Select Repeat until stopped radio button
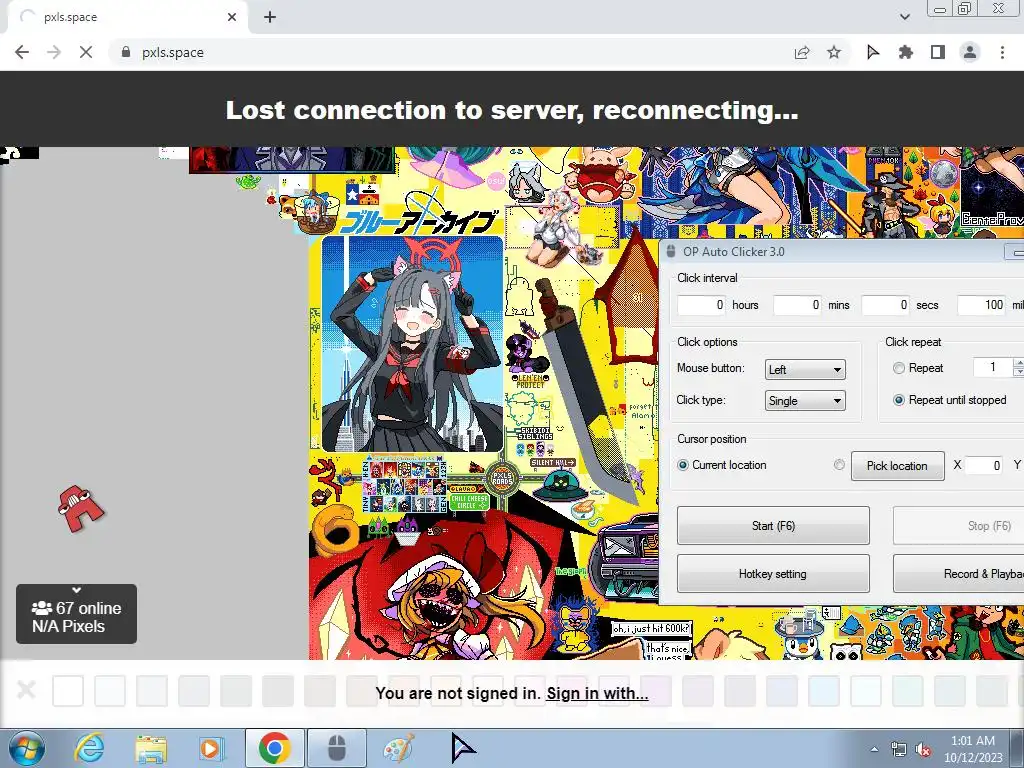The image size is (1024, 768). (899, 400)
